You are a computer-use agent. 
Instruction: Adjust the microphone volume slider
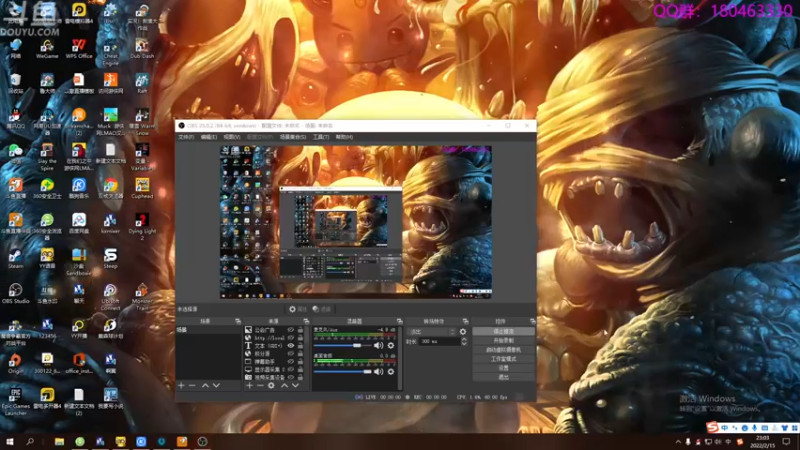pyautogui.click(x=342, y=345)
